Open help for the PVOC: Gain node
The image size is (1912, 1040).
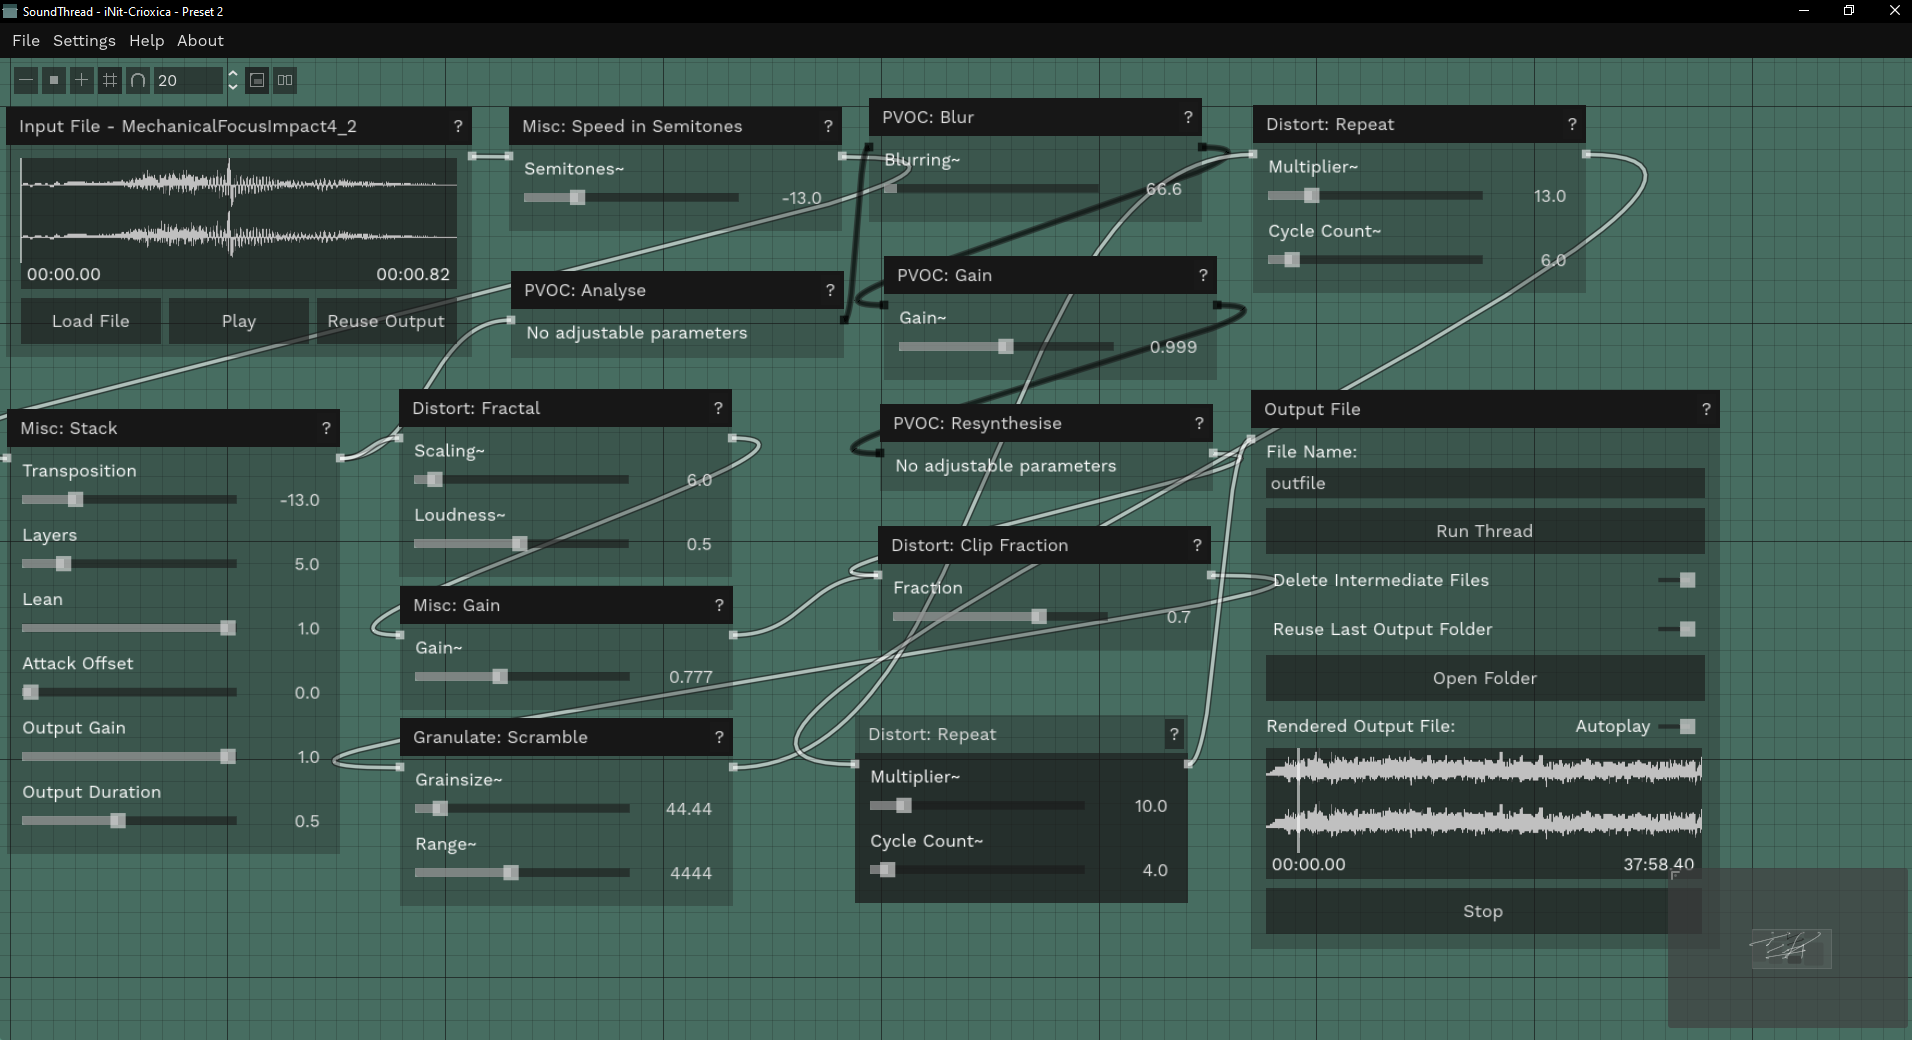pyautogui.click(x=1203, y=275)
